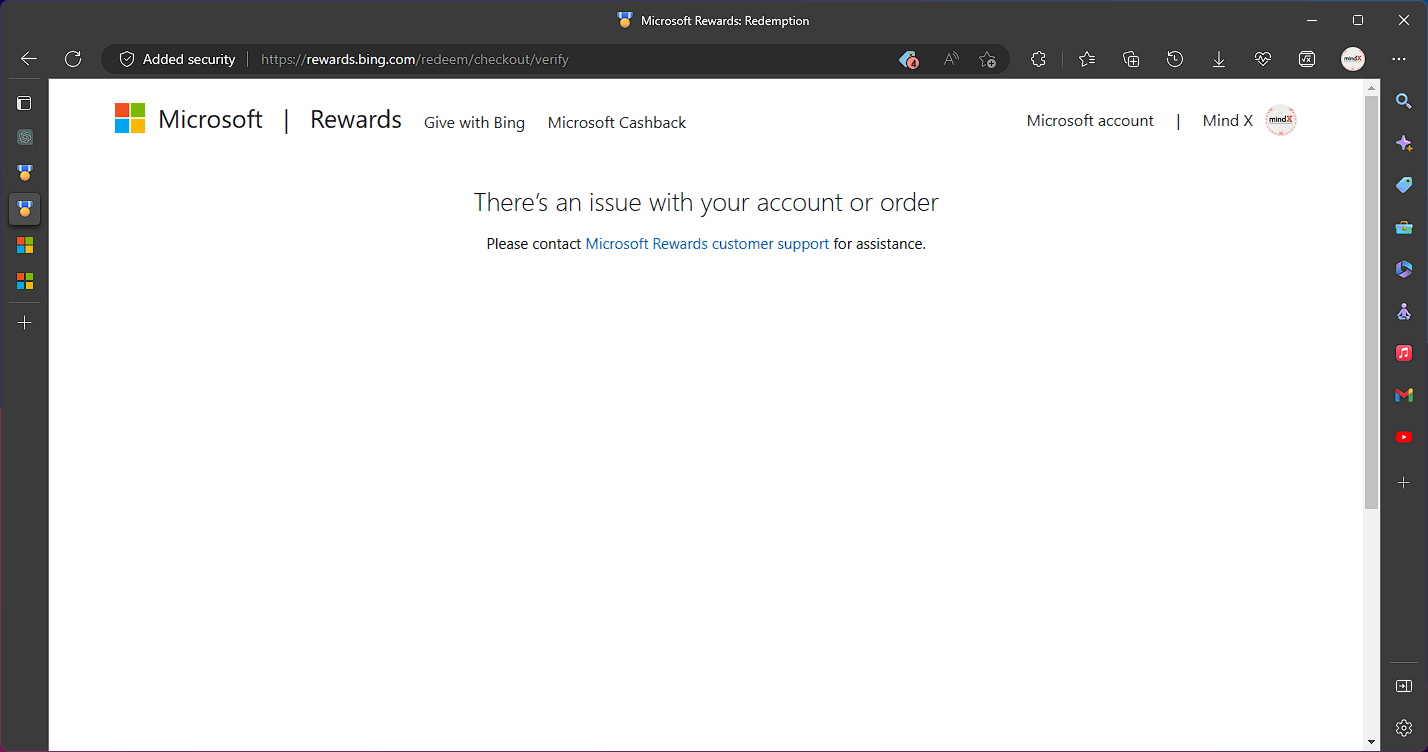The width and height of the screenshot is (1428, 752).
Task: Follow the Microsoft Rewards customer support link
Action: point(707,244)
